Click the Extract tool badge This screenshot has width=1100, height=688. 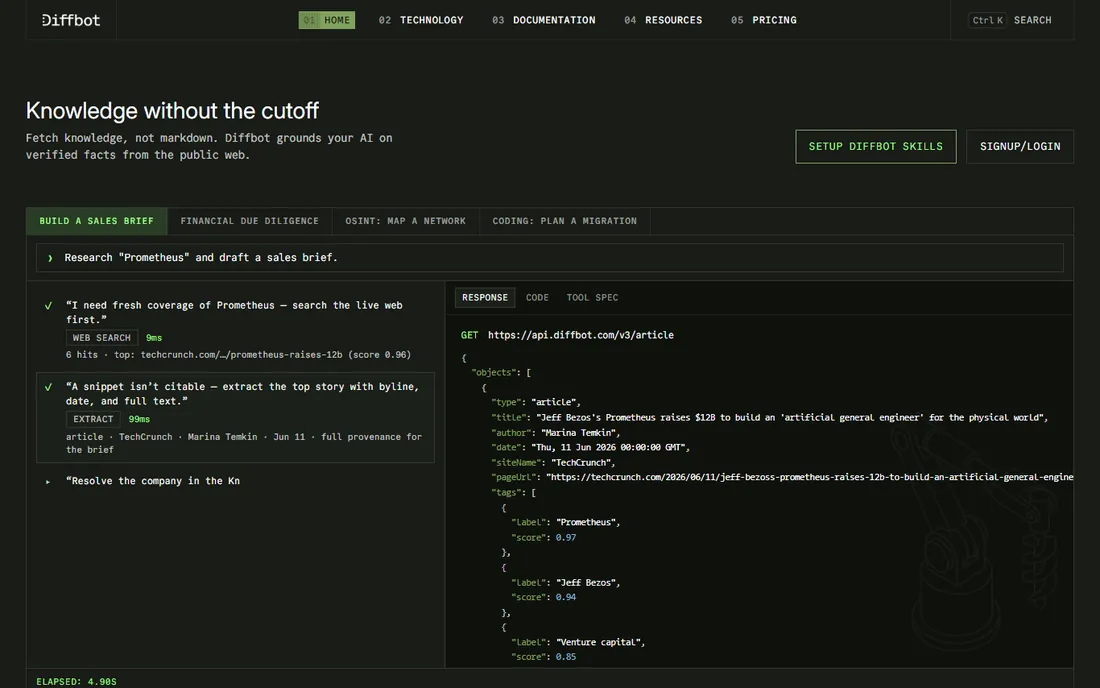pyautogui.click(x=93, y=419)
